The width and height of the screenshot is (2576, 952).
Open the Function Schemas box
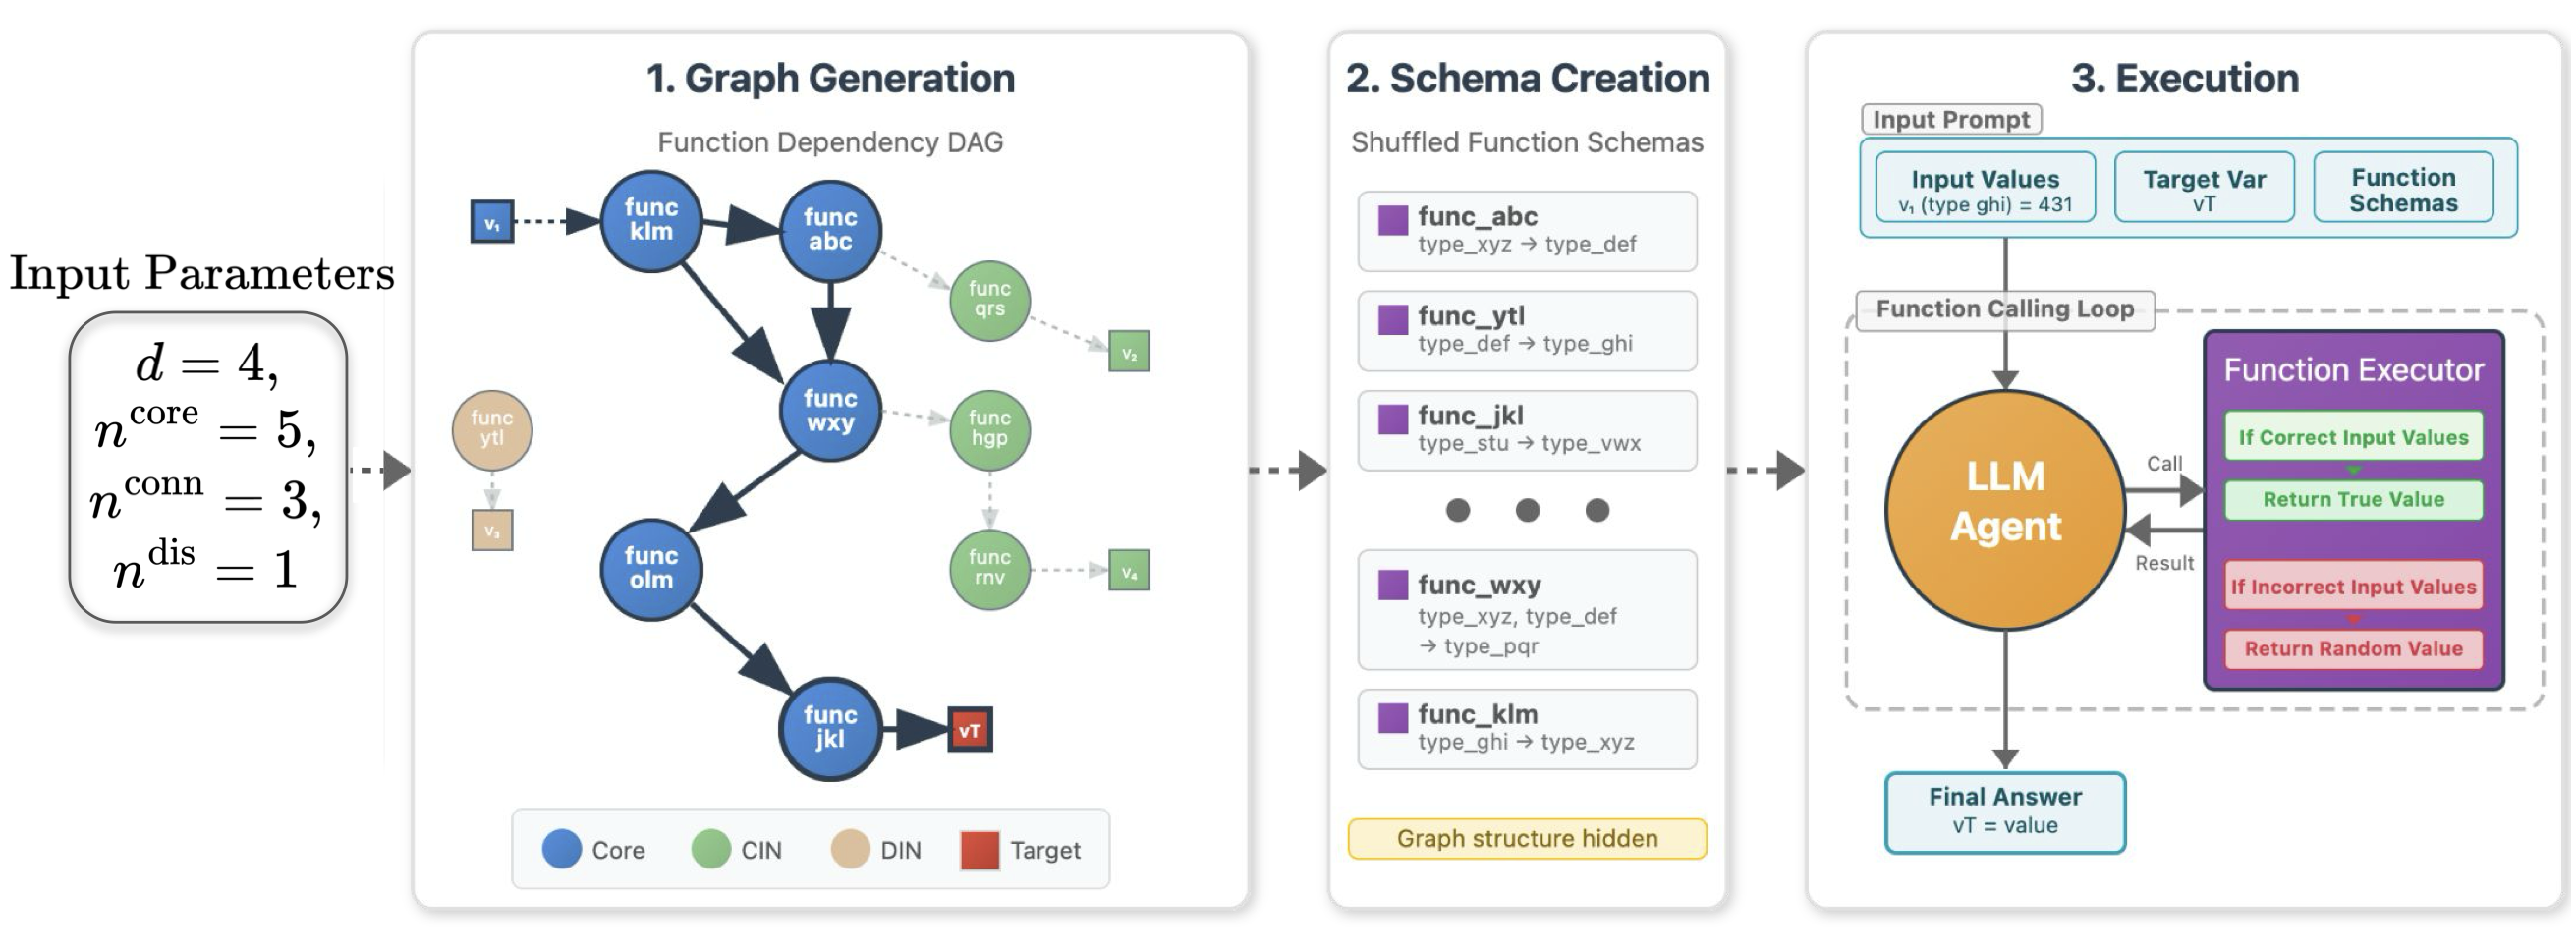[2402, 188]
